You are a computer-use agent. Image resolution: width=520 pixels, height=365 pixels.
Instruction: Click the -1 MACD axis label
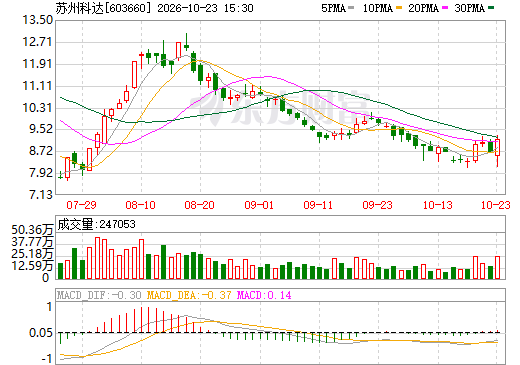[47, 359]
